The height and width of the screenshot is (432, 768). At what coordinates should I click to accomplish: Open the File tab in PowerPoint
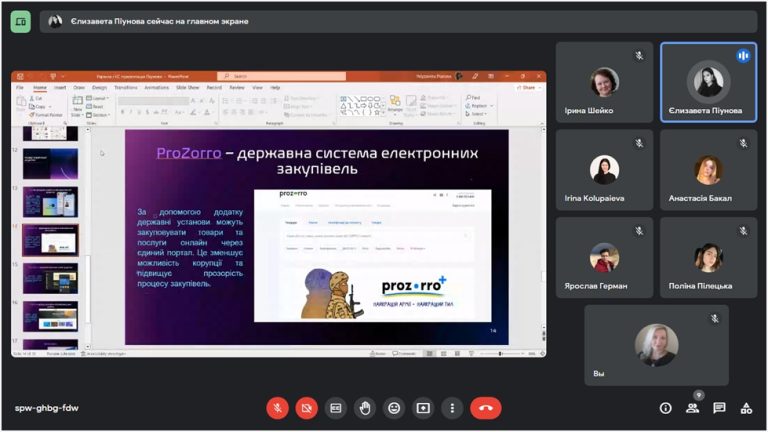[x=20, y=88]
